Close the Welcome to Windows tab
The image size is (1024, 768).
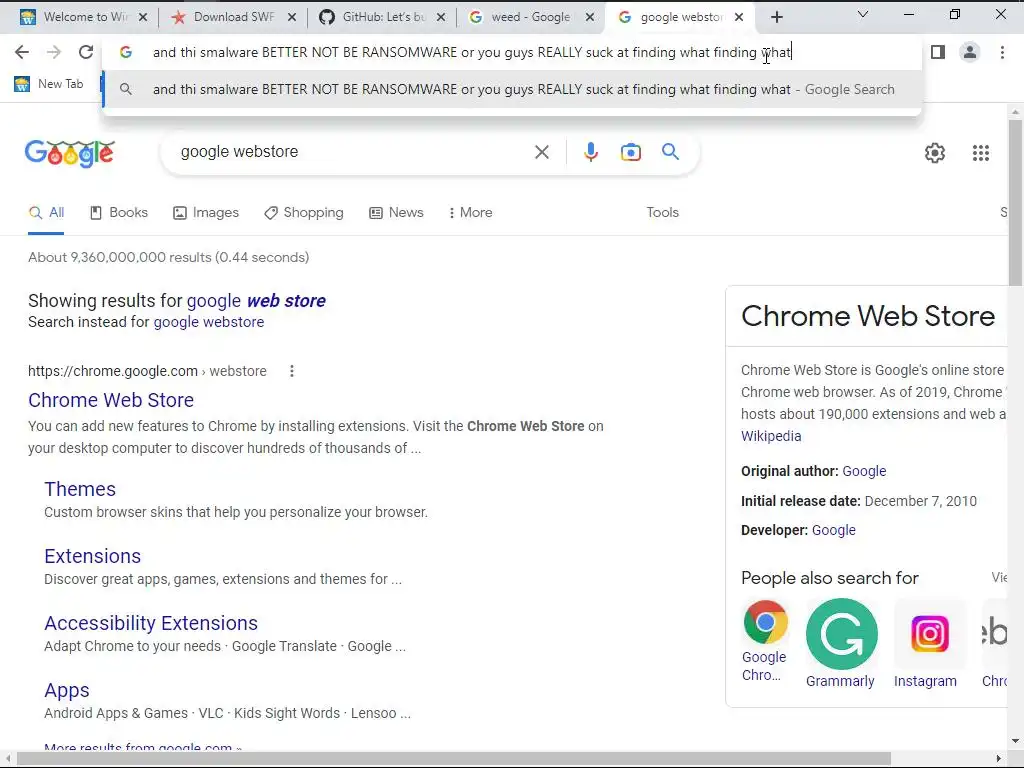coord(144,18)
